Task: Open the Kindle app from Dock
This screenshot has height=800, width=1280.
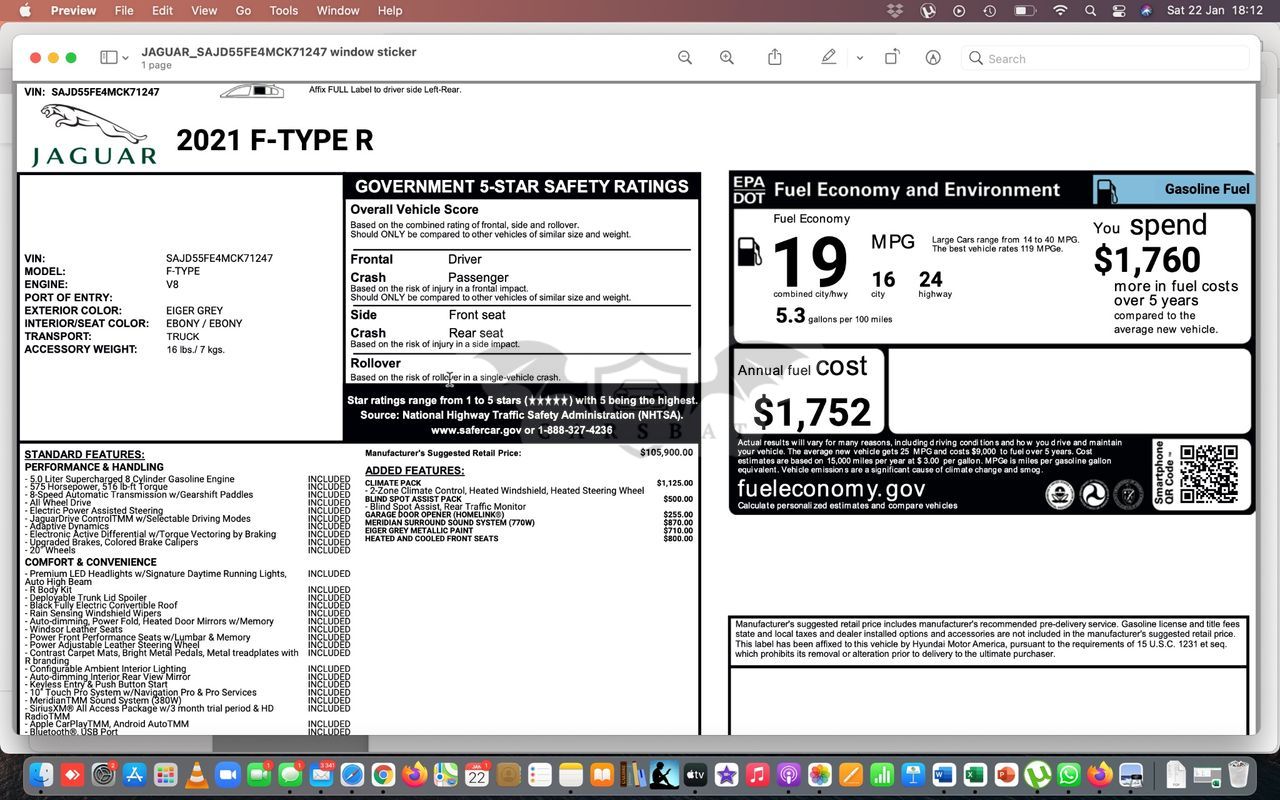Action: tap(664, 775)
